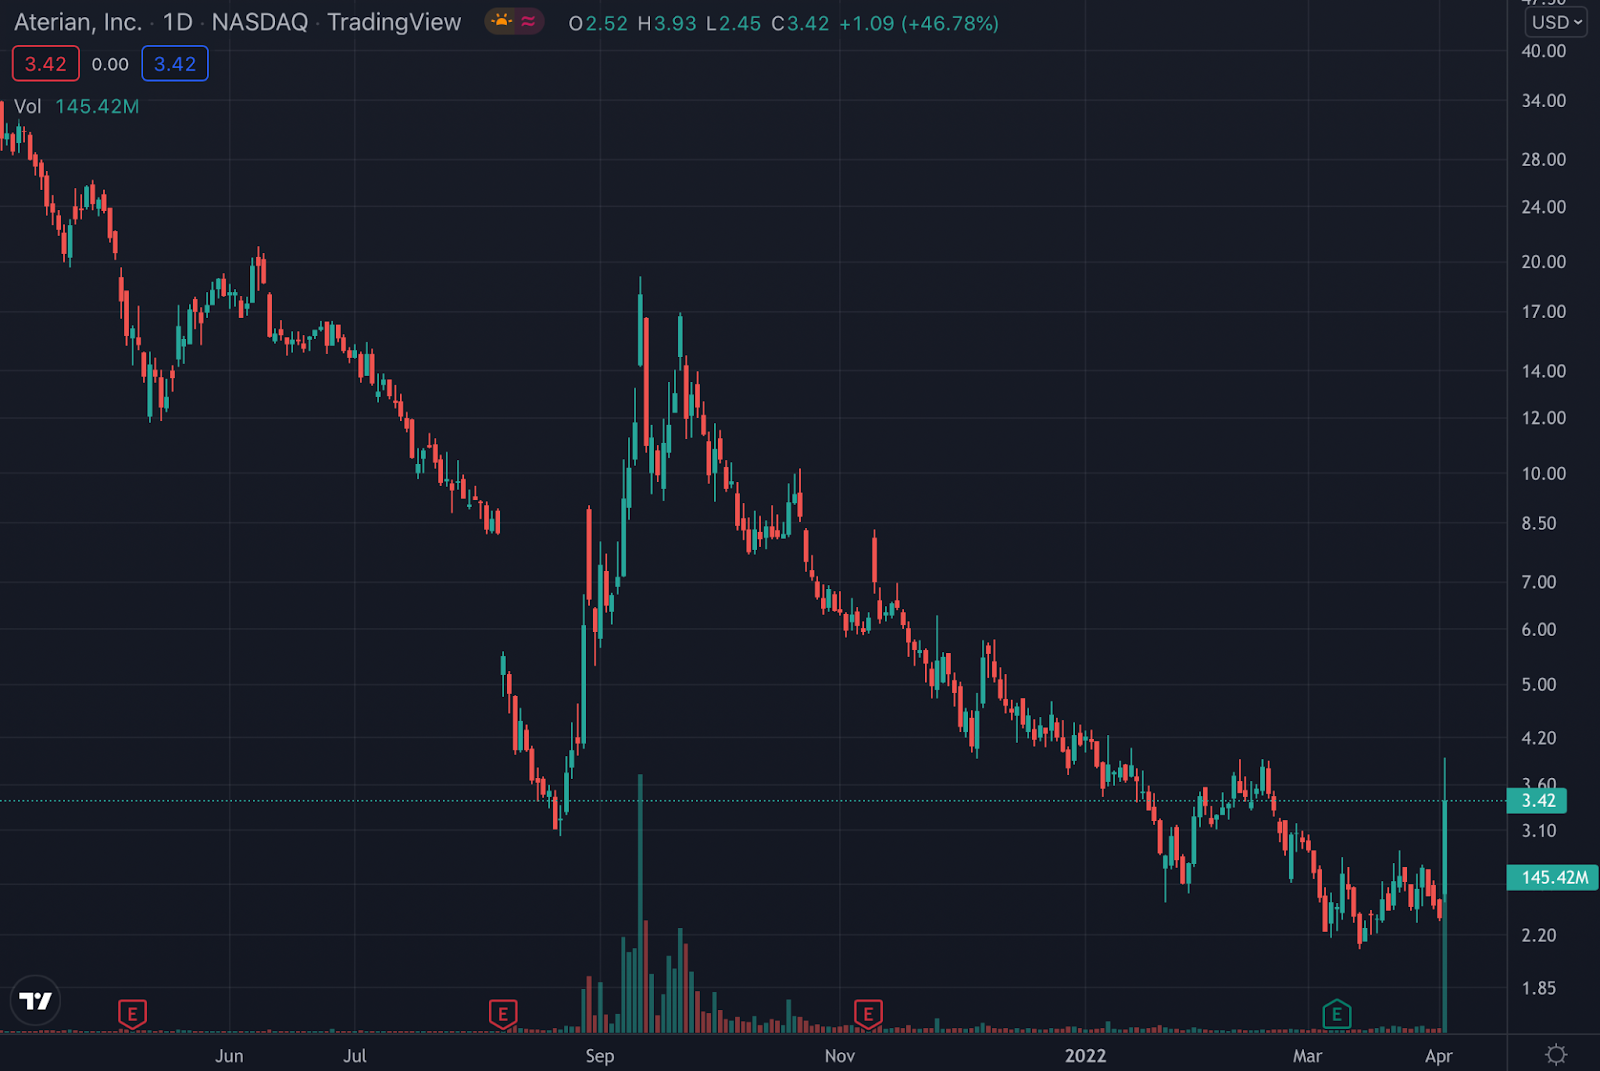
Task: Click the 28.00 price axis label
Action: [1544, 159]
